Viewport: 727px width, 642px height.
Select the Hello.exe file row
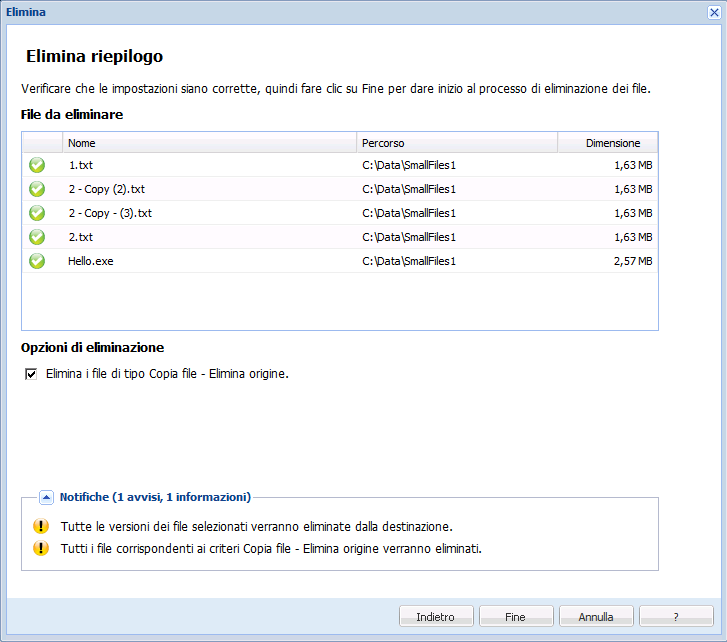tap(91, 261)
